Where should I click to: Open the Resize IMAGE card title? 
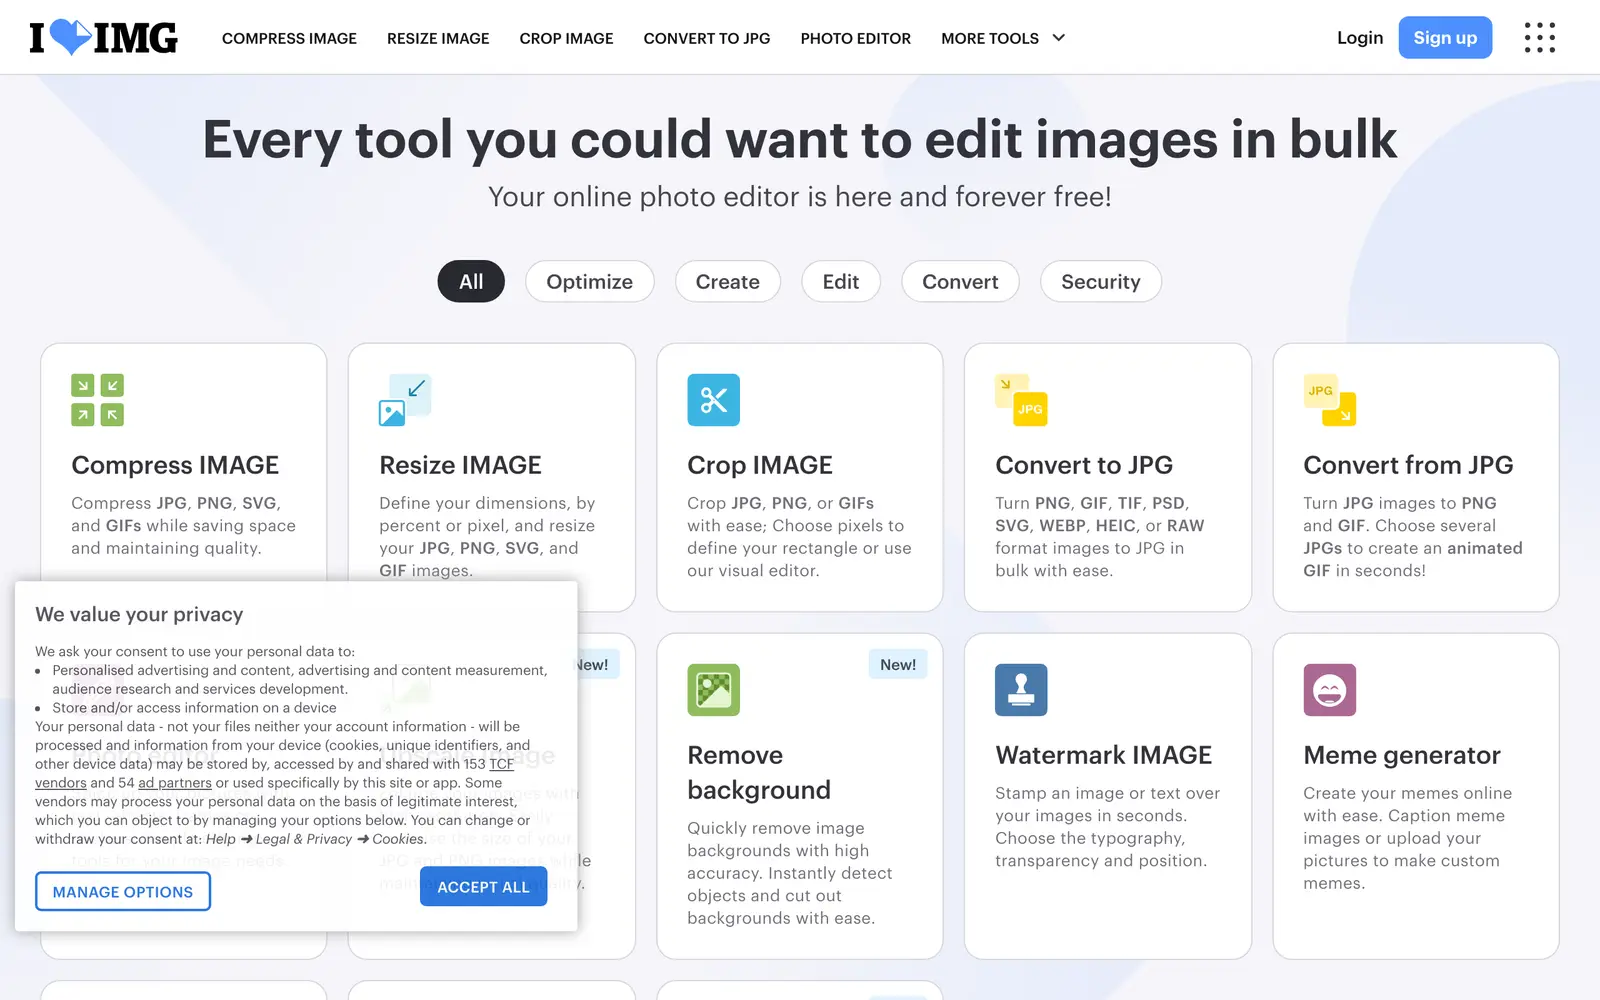pos(460,465)
